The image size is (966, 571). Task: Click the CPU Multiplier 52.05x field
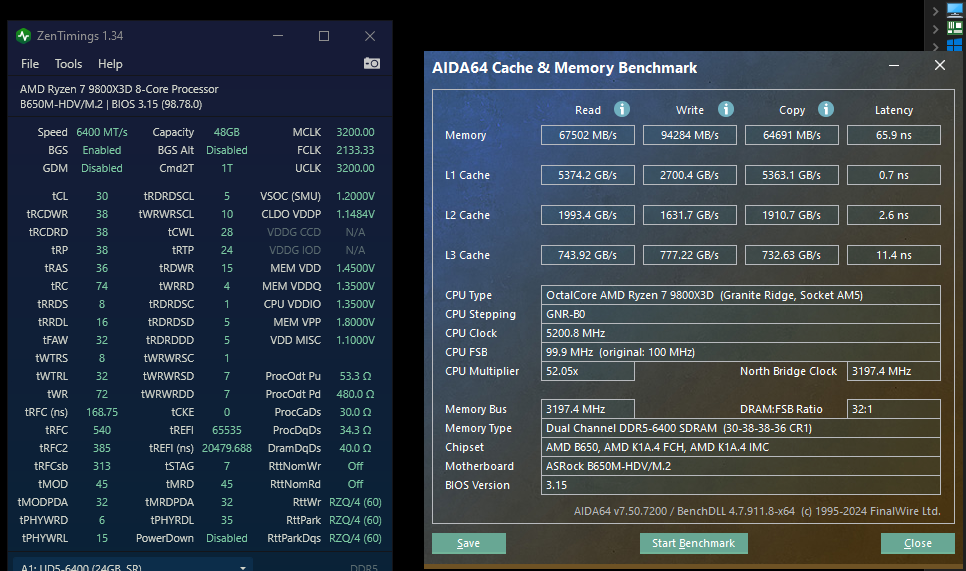click(x=588, y=371)
